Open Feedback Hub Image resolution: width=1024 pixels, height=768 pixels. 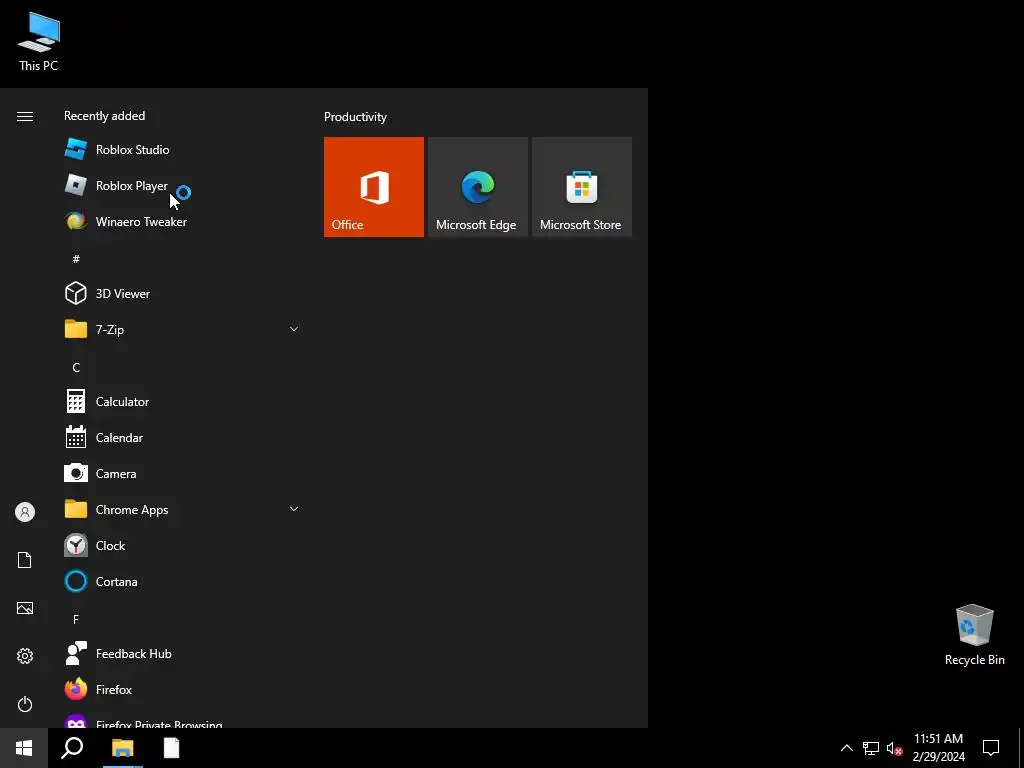click(x=182, y=654)
